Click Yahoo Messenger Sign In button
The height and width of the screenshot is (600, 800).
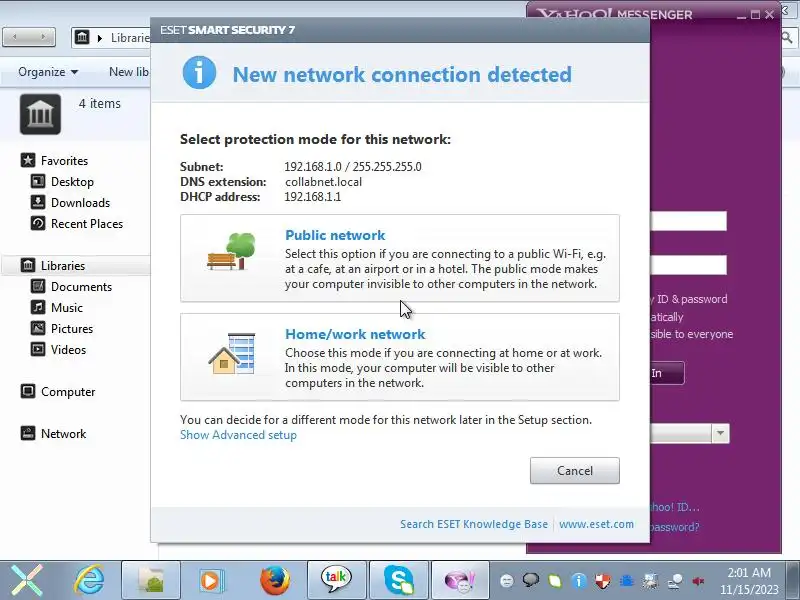click(667, 373)
